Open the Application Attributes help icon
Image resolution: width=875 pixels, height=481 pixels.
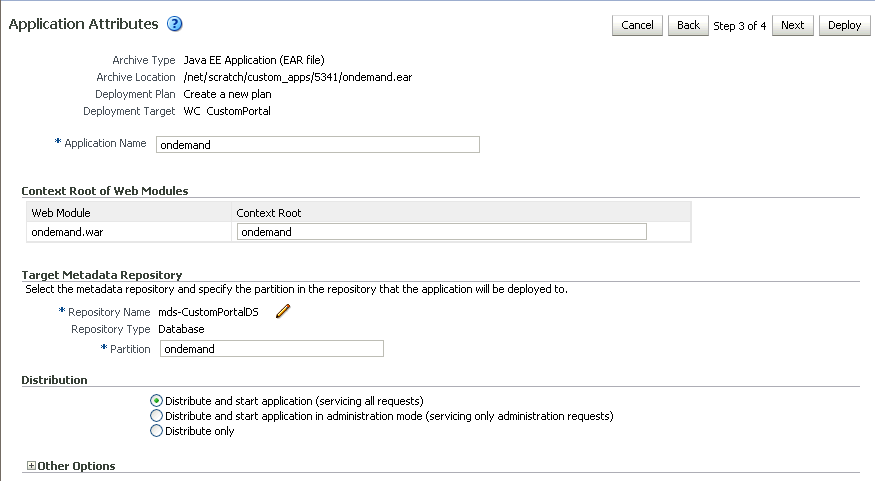175,24
